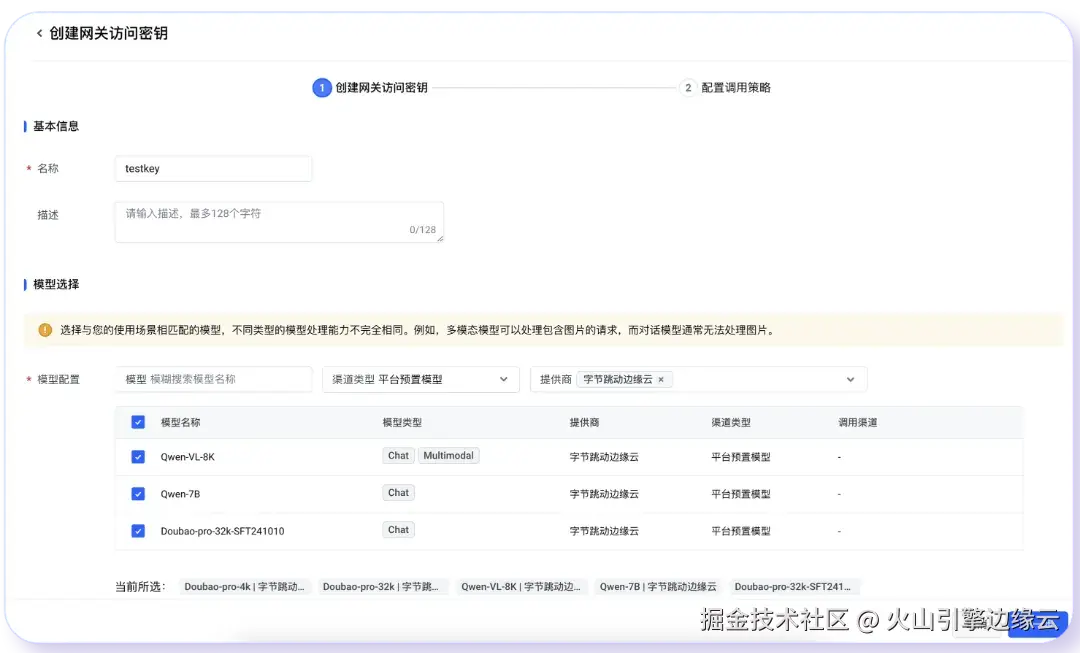Click the 描述 description text area

[x=278, y=222]
